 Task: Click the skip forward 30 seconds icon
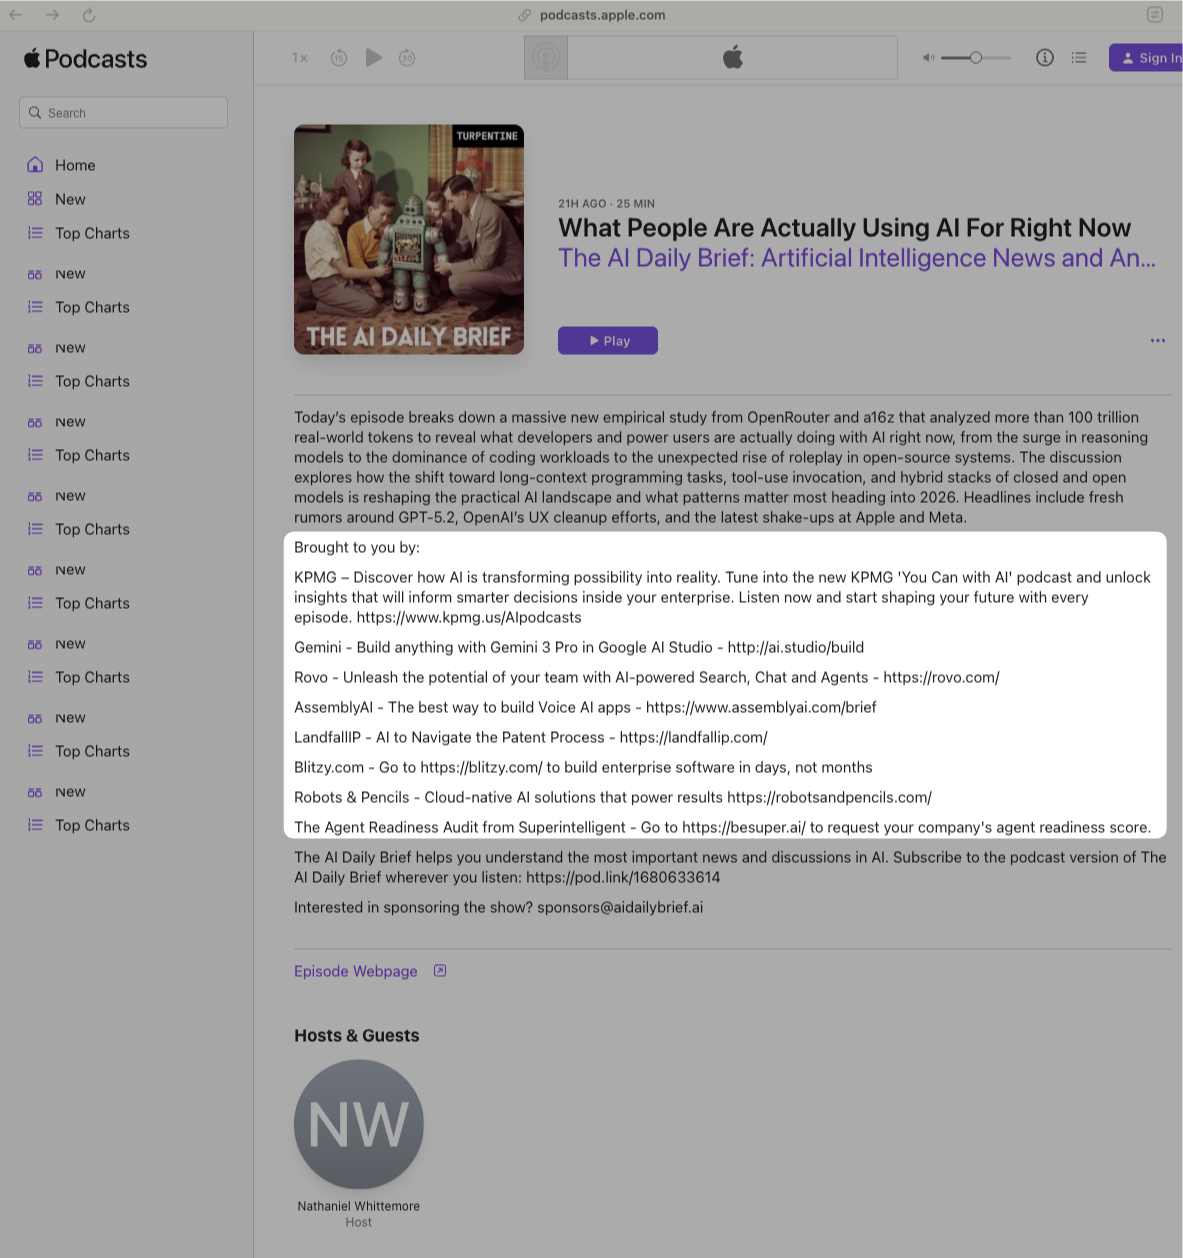point(407,58)
